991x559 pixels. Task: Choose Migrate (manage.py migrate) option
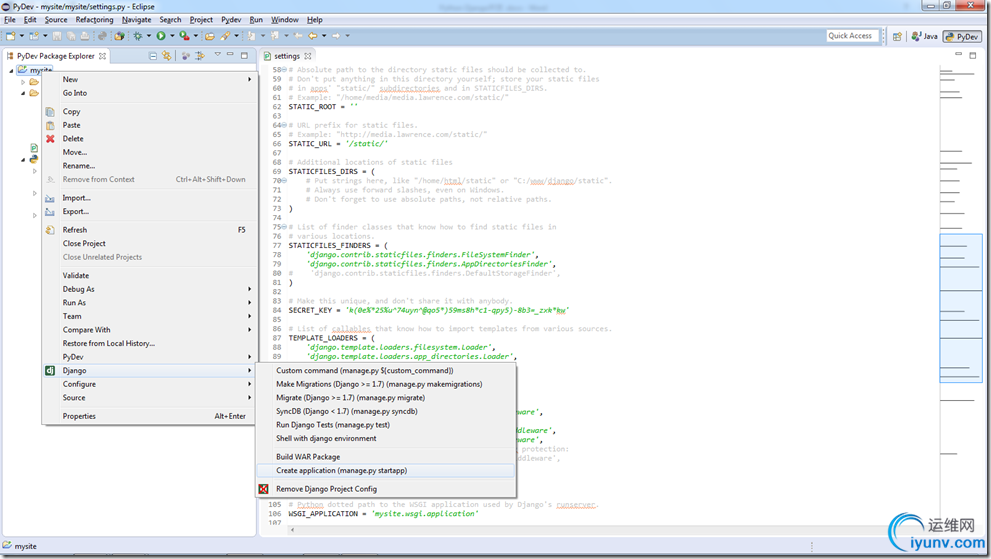(386, 398)
